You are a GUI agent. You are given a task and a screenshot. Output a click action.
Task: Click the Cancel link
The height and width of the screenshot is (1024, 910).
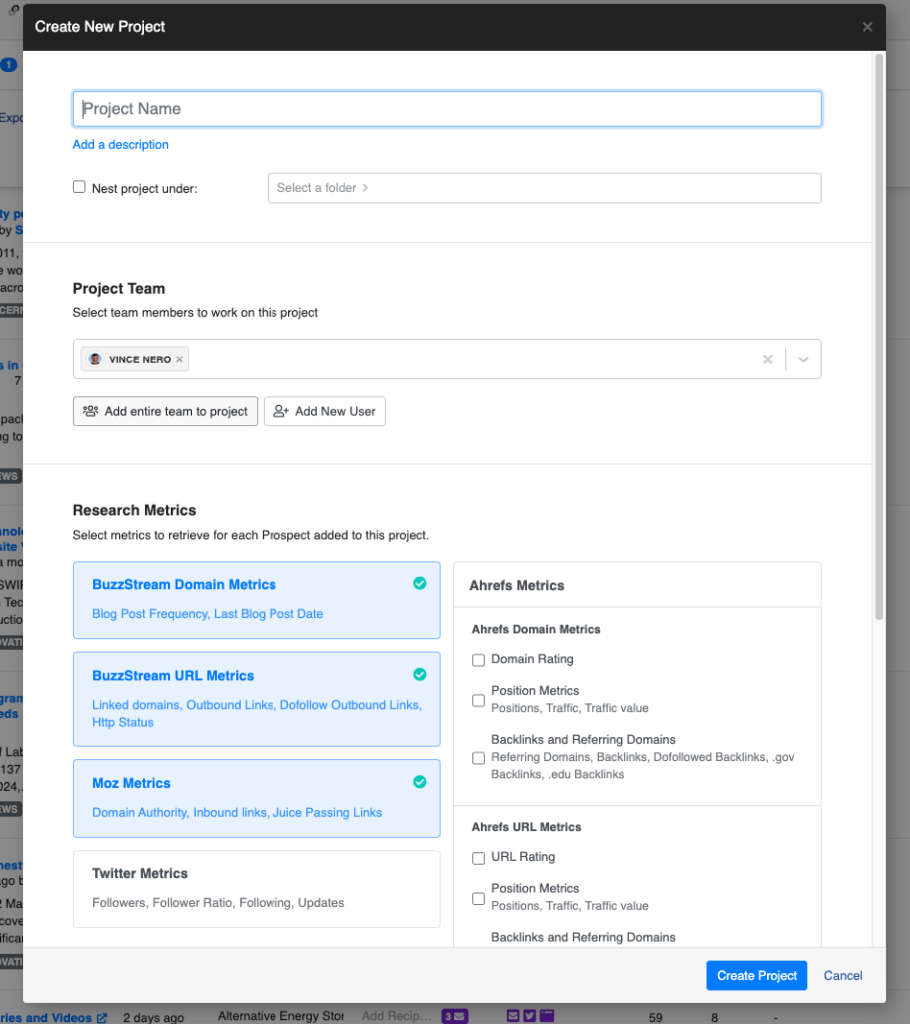coord(843,976)
